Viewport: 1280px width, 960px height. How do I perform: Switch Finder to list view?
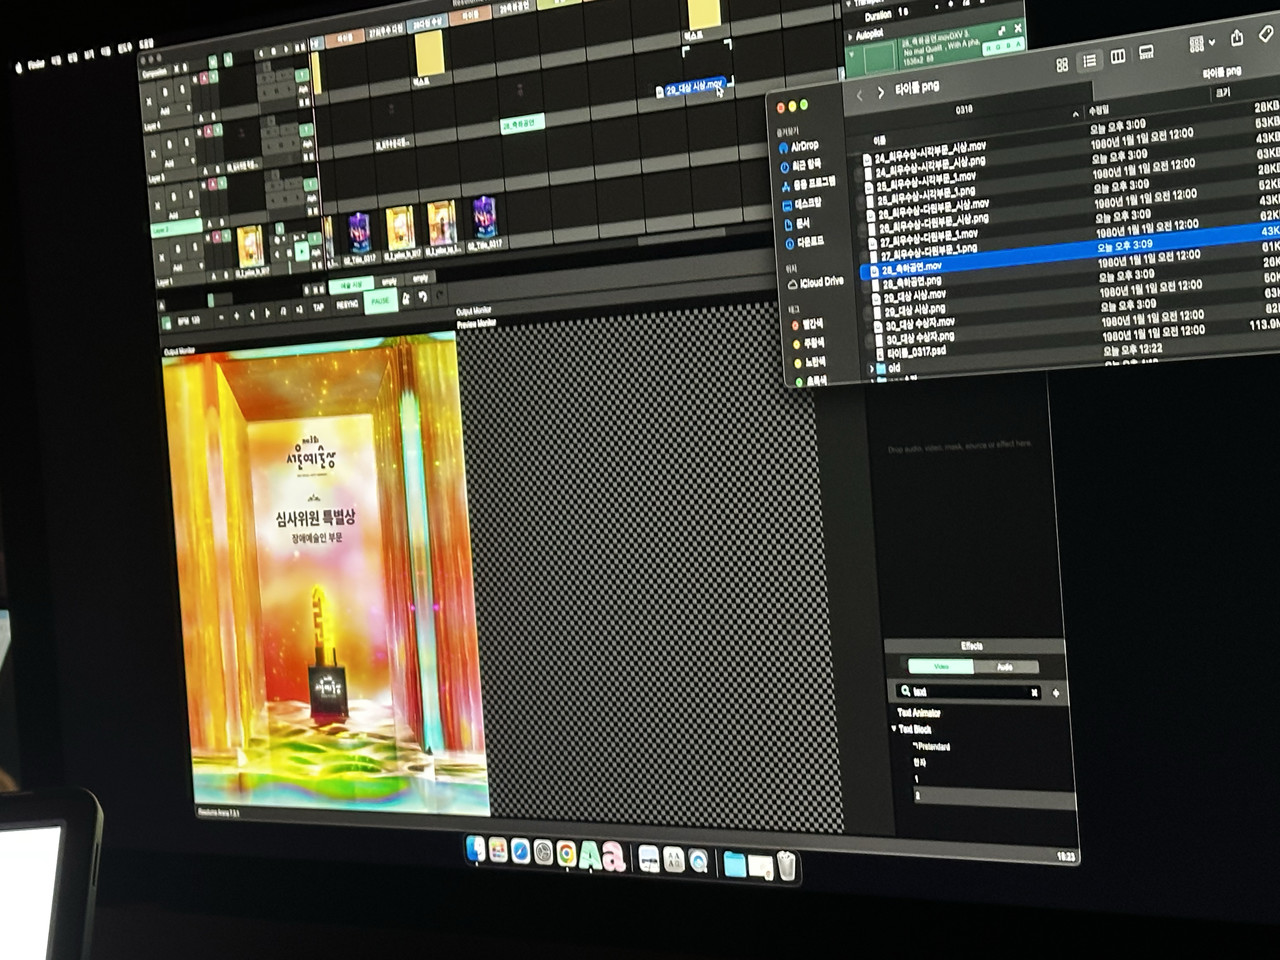coord(1090,61)
